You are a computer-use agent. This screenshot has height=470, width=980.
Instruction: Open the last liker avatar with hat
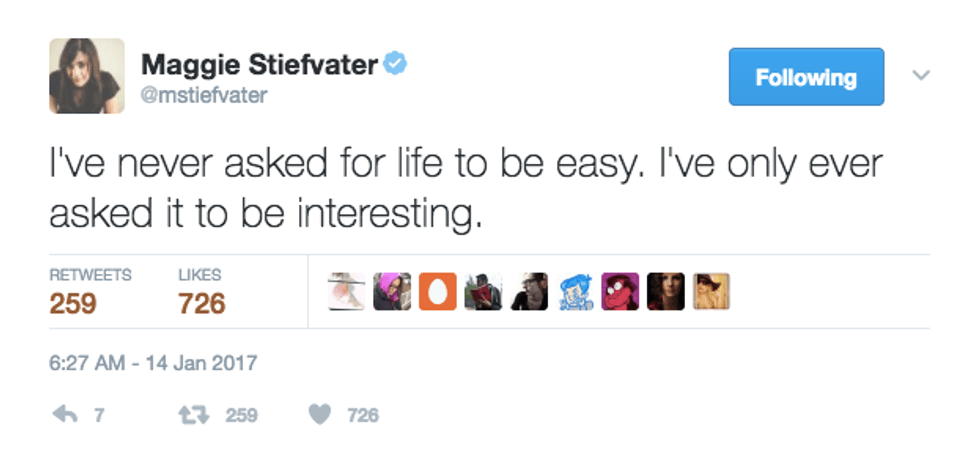tap(712, 291)
